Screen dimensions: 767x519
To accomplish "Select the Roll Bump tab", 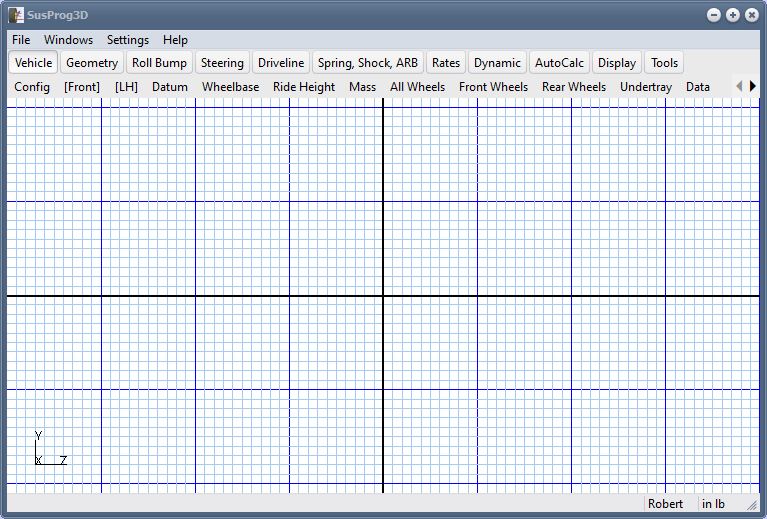I will coord(159,62).
